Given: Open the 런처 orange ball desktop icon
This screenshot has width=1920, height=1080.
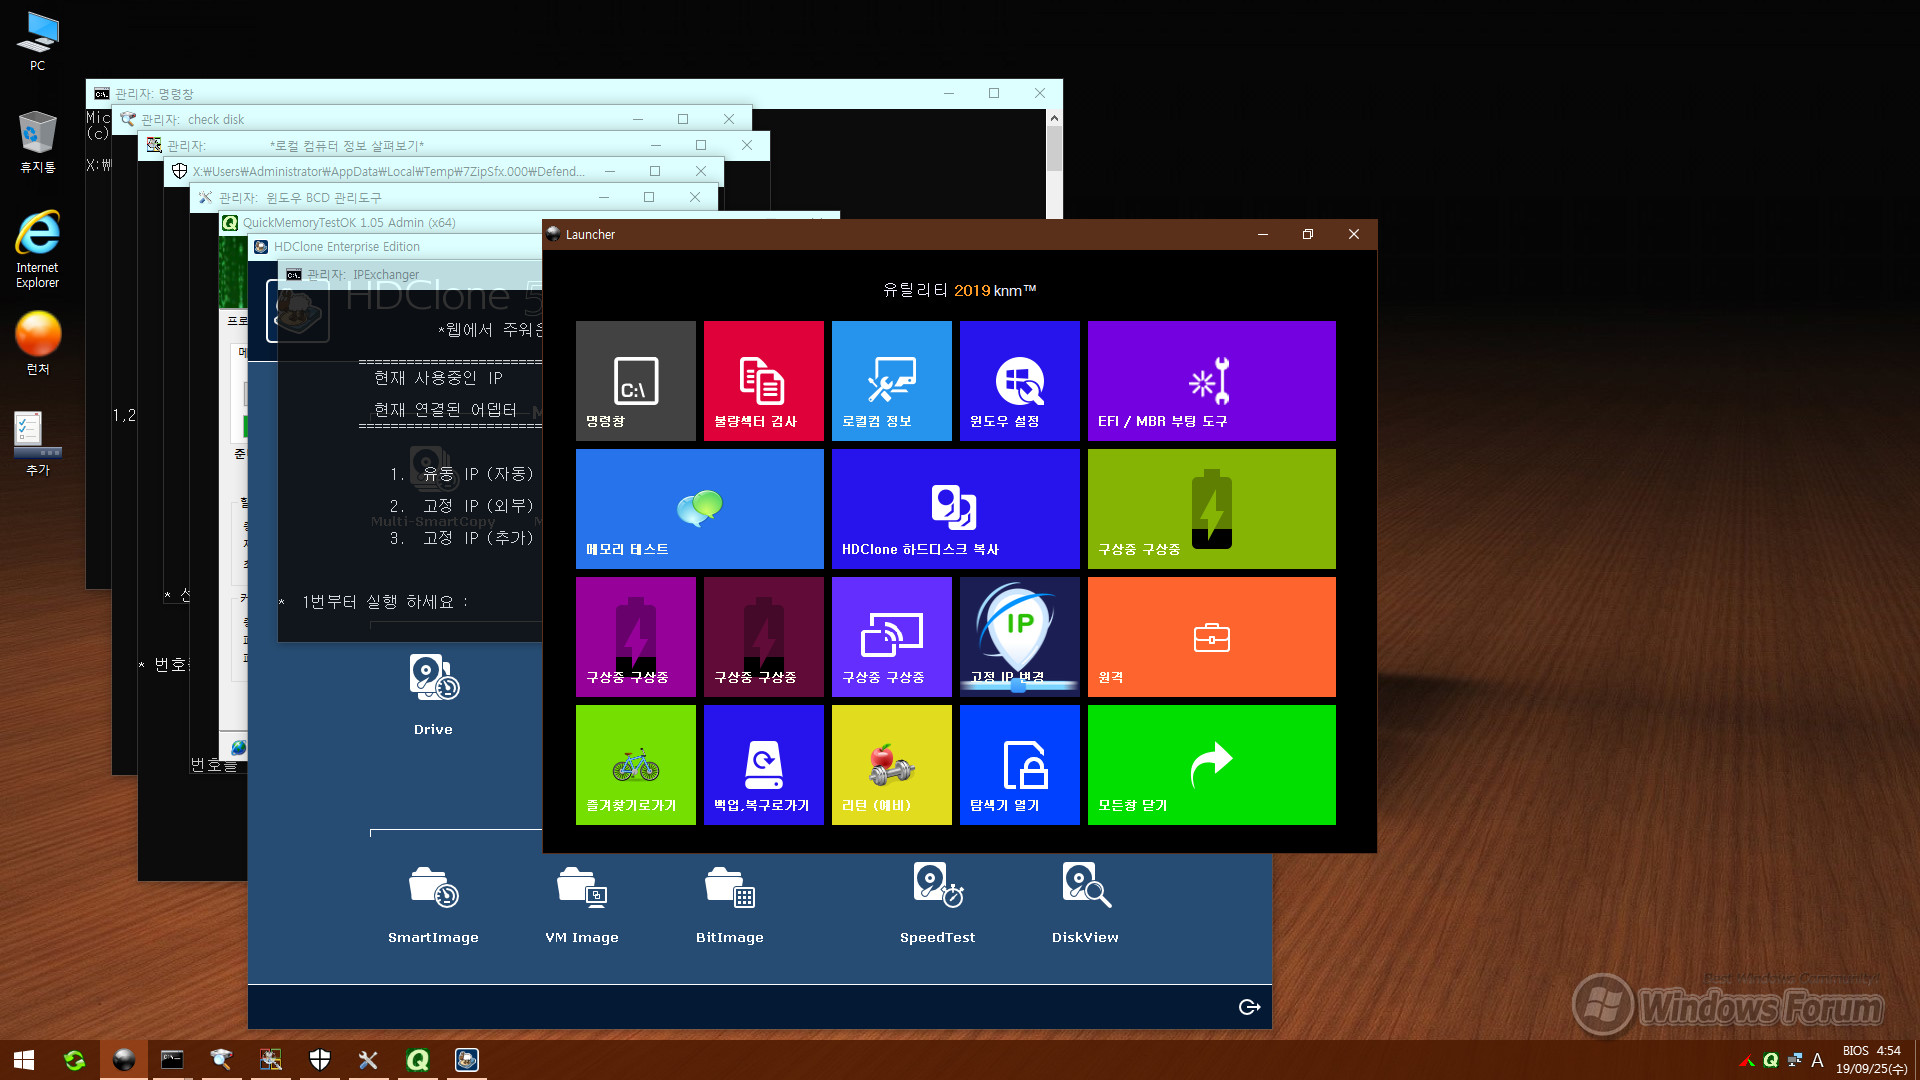Looking at the screenshot, I should tap(37, 343).
